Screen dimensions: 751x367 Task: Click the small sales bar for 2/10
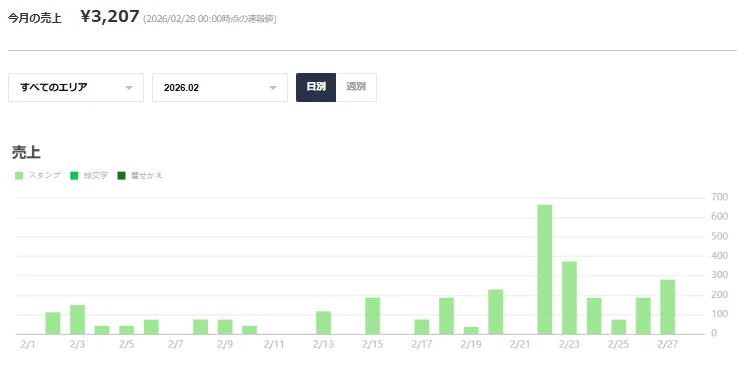point(250,330)
